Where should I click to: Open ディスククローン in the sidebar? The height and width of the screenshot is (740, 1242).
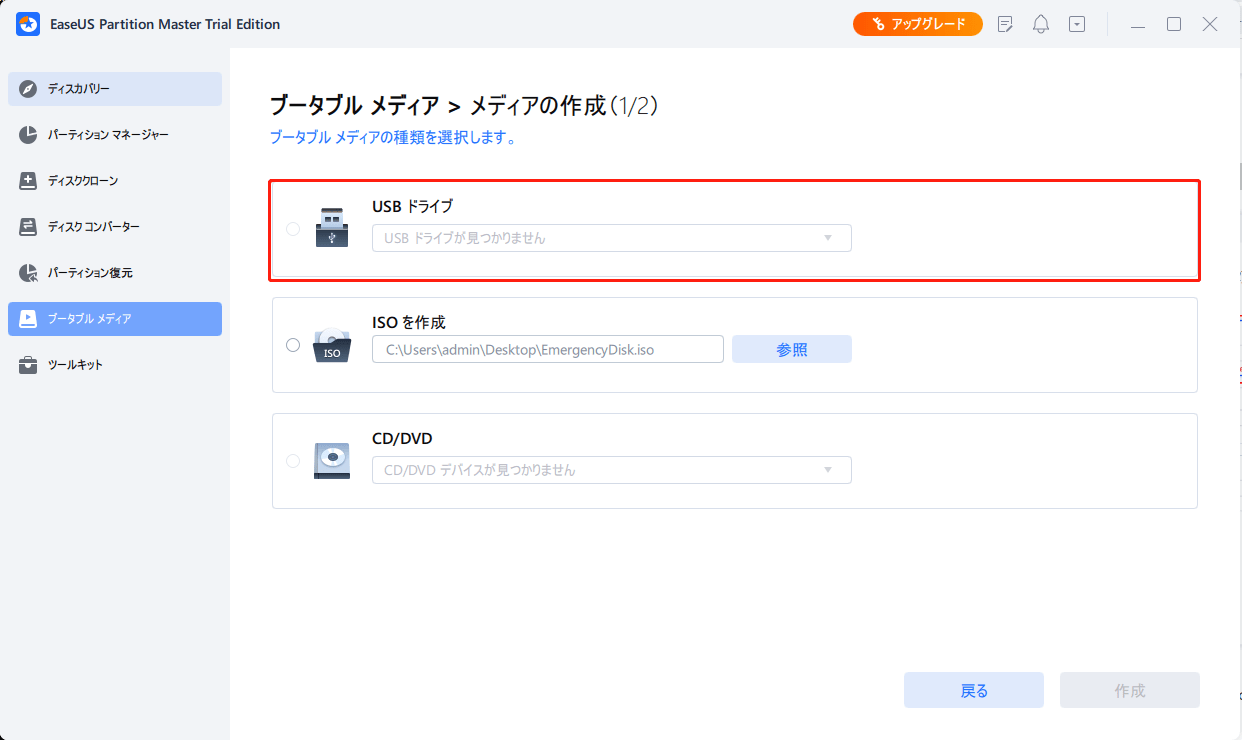[115, 181]
